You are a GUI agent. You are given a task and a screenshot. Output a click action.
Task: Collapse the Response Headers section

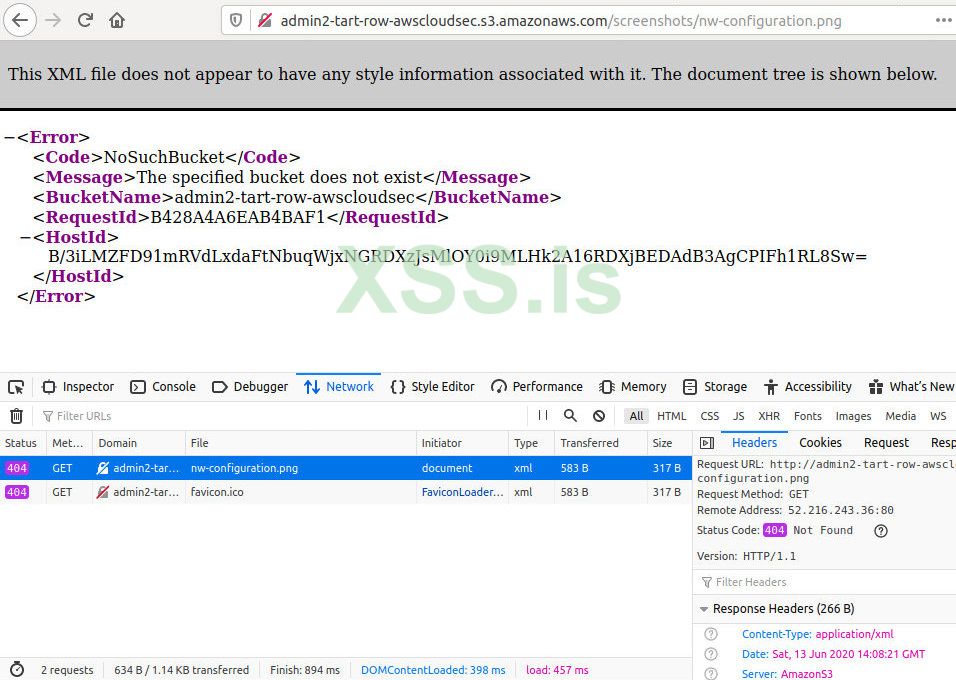pos(704,609)
